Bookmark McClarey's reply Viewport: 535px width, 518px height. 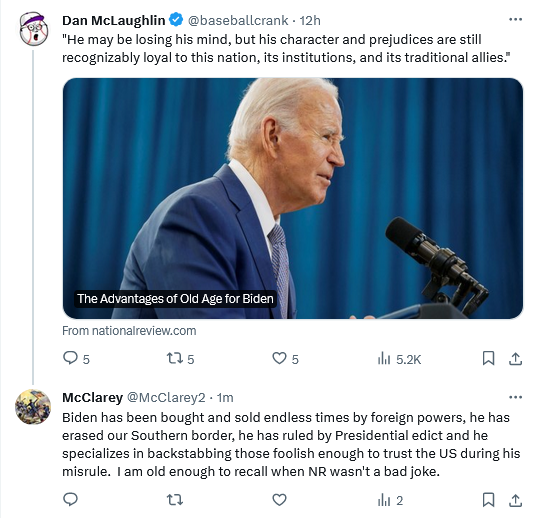pyautogui.click(x=488, y=500)
